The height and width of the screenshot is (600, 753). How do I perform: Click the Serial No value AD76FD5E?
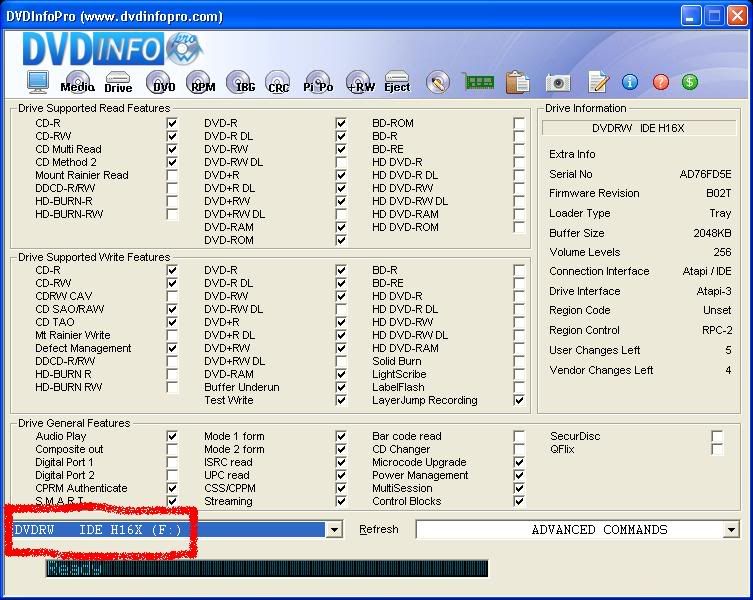coord(705,174)
